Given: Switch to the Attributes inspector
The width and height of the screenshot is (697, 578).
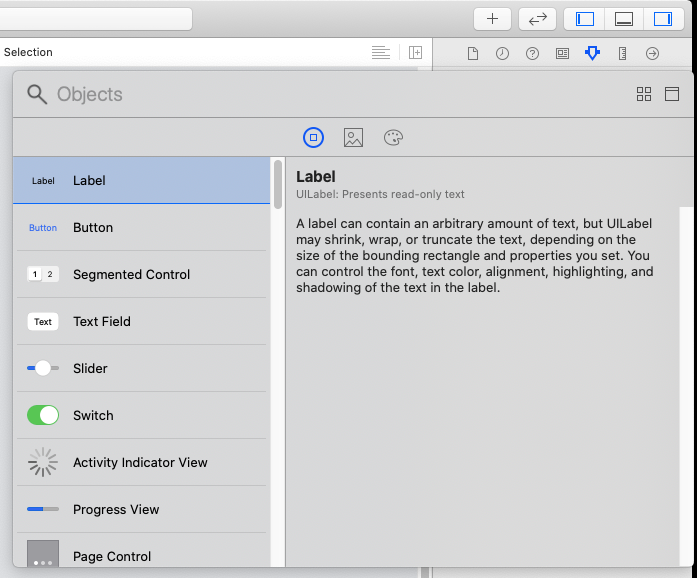Looking at the screenshot, I should [592, 53].
